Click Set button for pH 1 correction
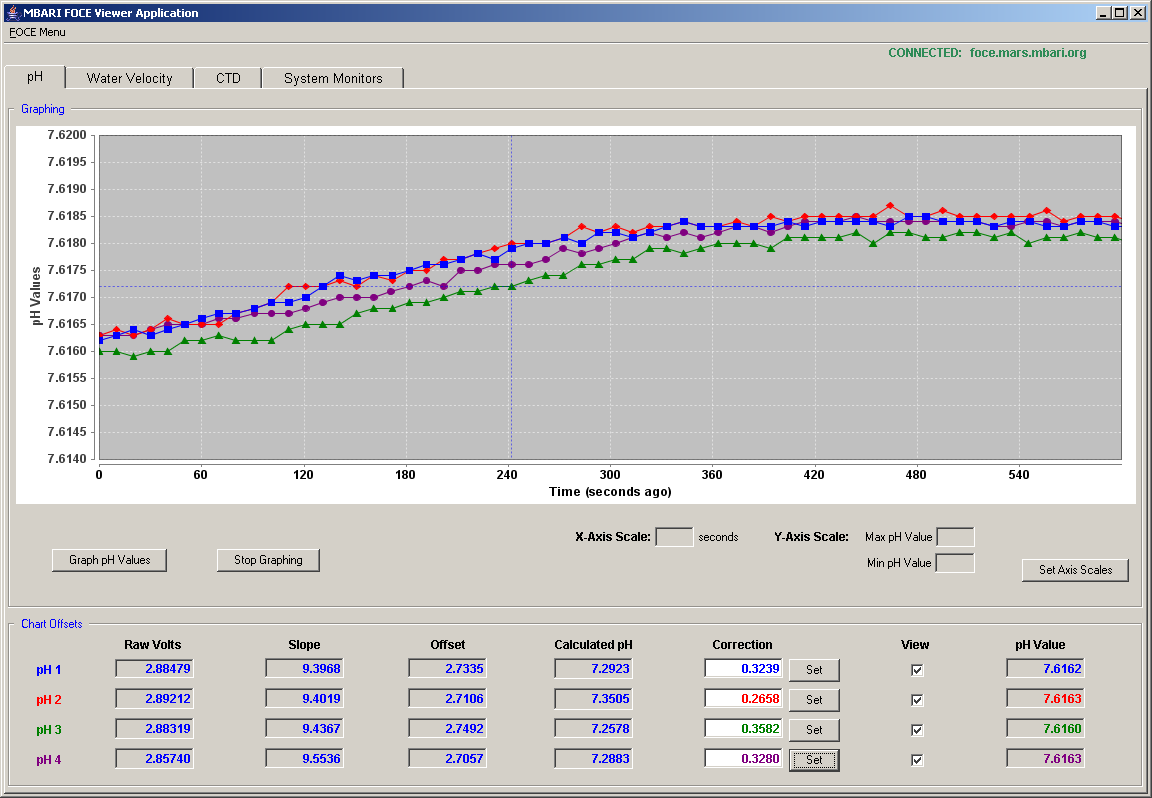 tap(814, 670)
